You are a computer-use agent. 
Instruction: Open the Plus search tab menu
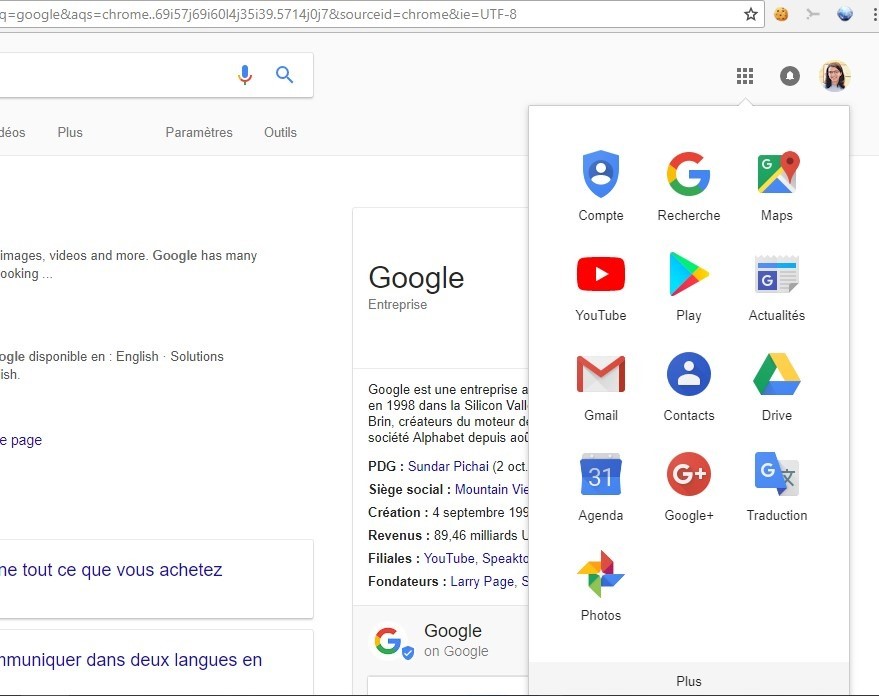[x=70, y=132]
